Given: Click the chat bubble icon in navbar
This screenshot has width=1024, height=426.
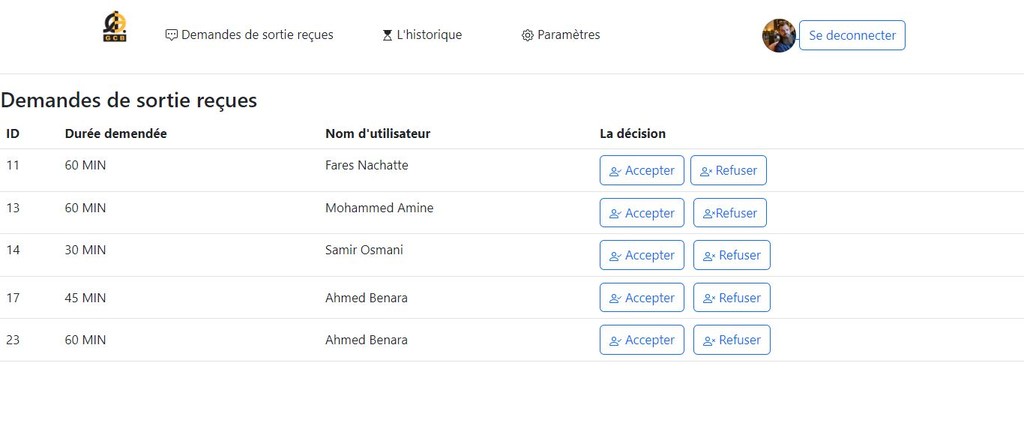Looking at the screenshot, I should pyautogui.click(x=172, y=35).
